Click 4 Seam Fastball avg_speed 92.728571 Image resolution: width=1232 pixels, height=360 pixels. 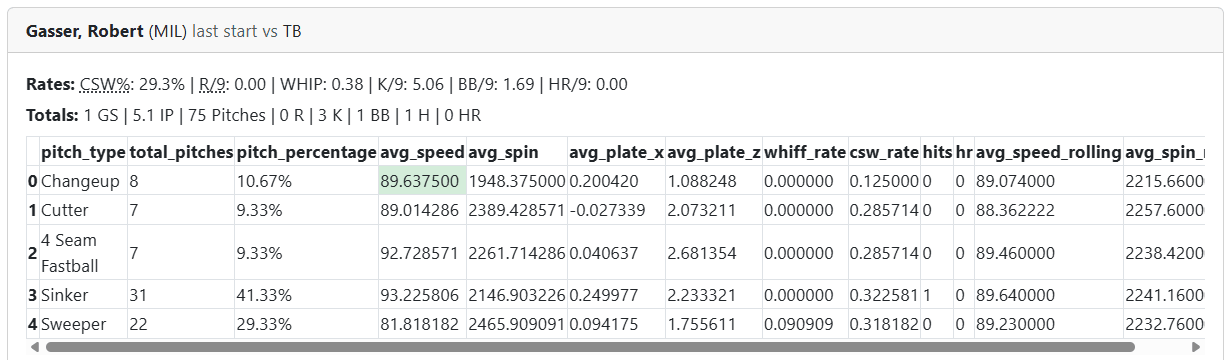point(422,253)
